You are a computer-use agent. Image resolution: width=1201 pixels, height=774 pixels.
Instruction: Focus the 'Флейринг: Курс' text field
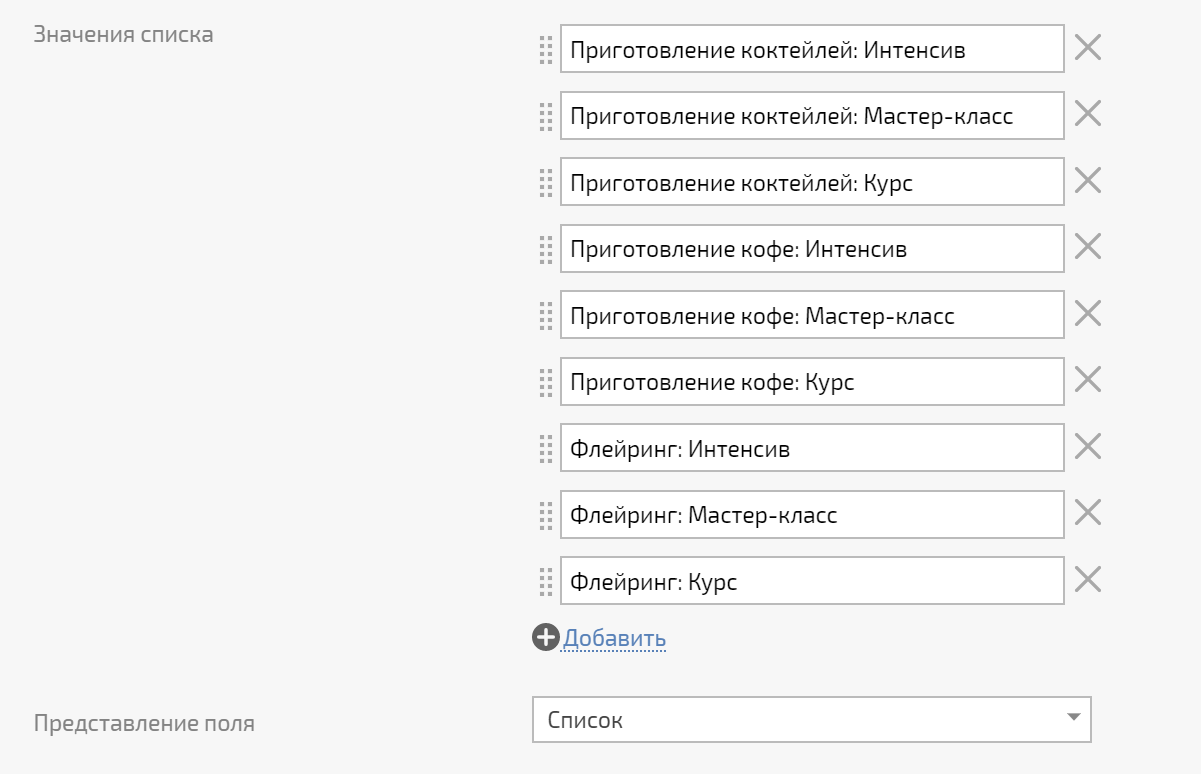tap(812, 581)
